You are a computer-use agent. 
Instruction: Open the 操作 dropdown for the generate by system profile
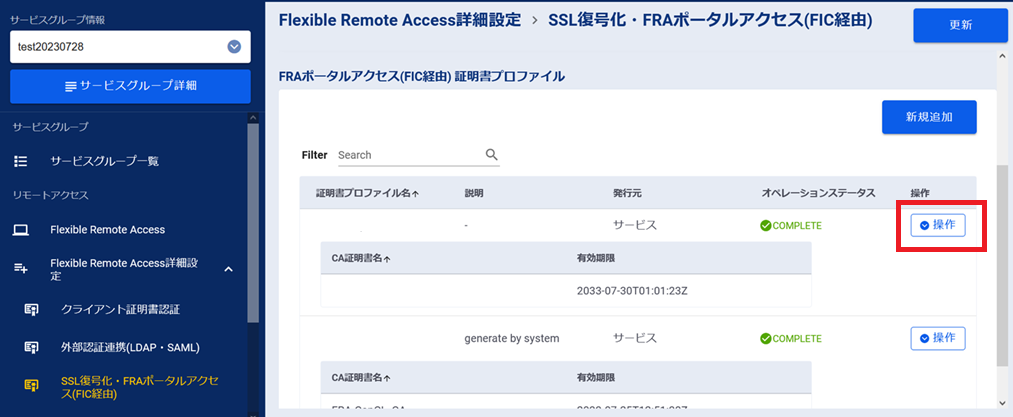[x=938, y=338]
